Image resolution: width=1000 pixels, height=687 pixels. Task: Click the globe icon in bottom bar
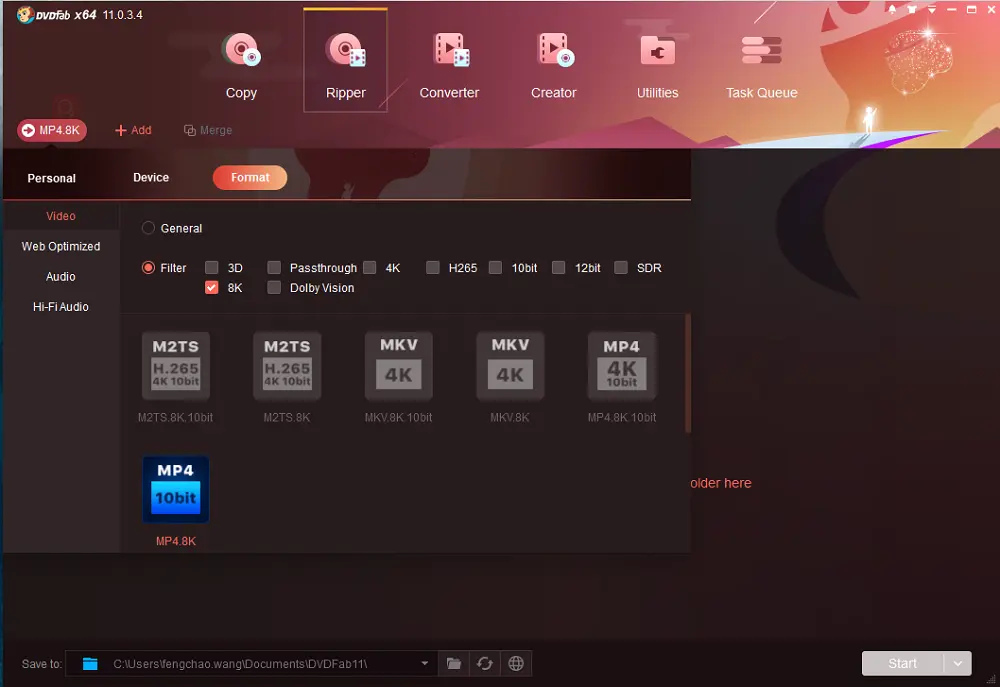516,663
